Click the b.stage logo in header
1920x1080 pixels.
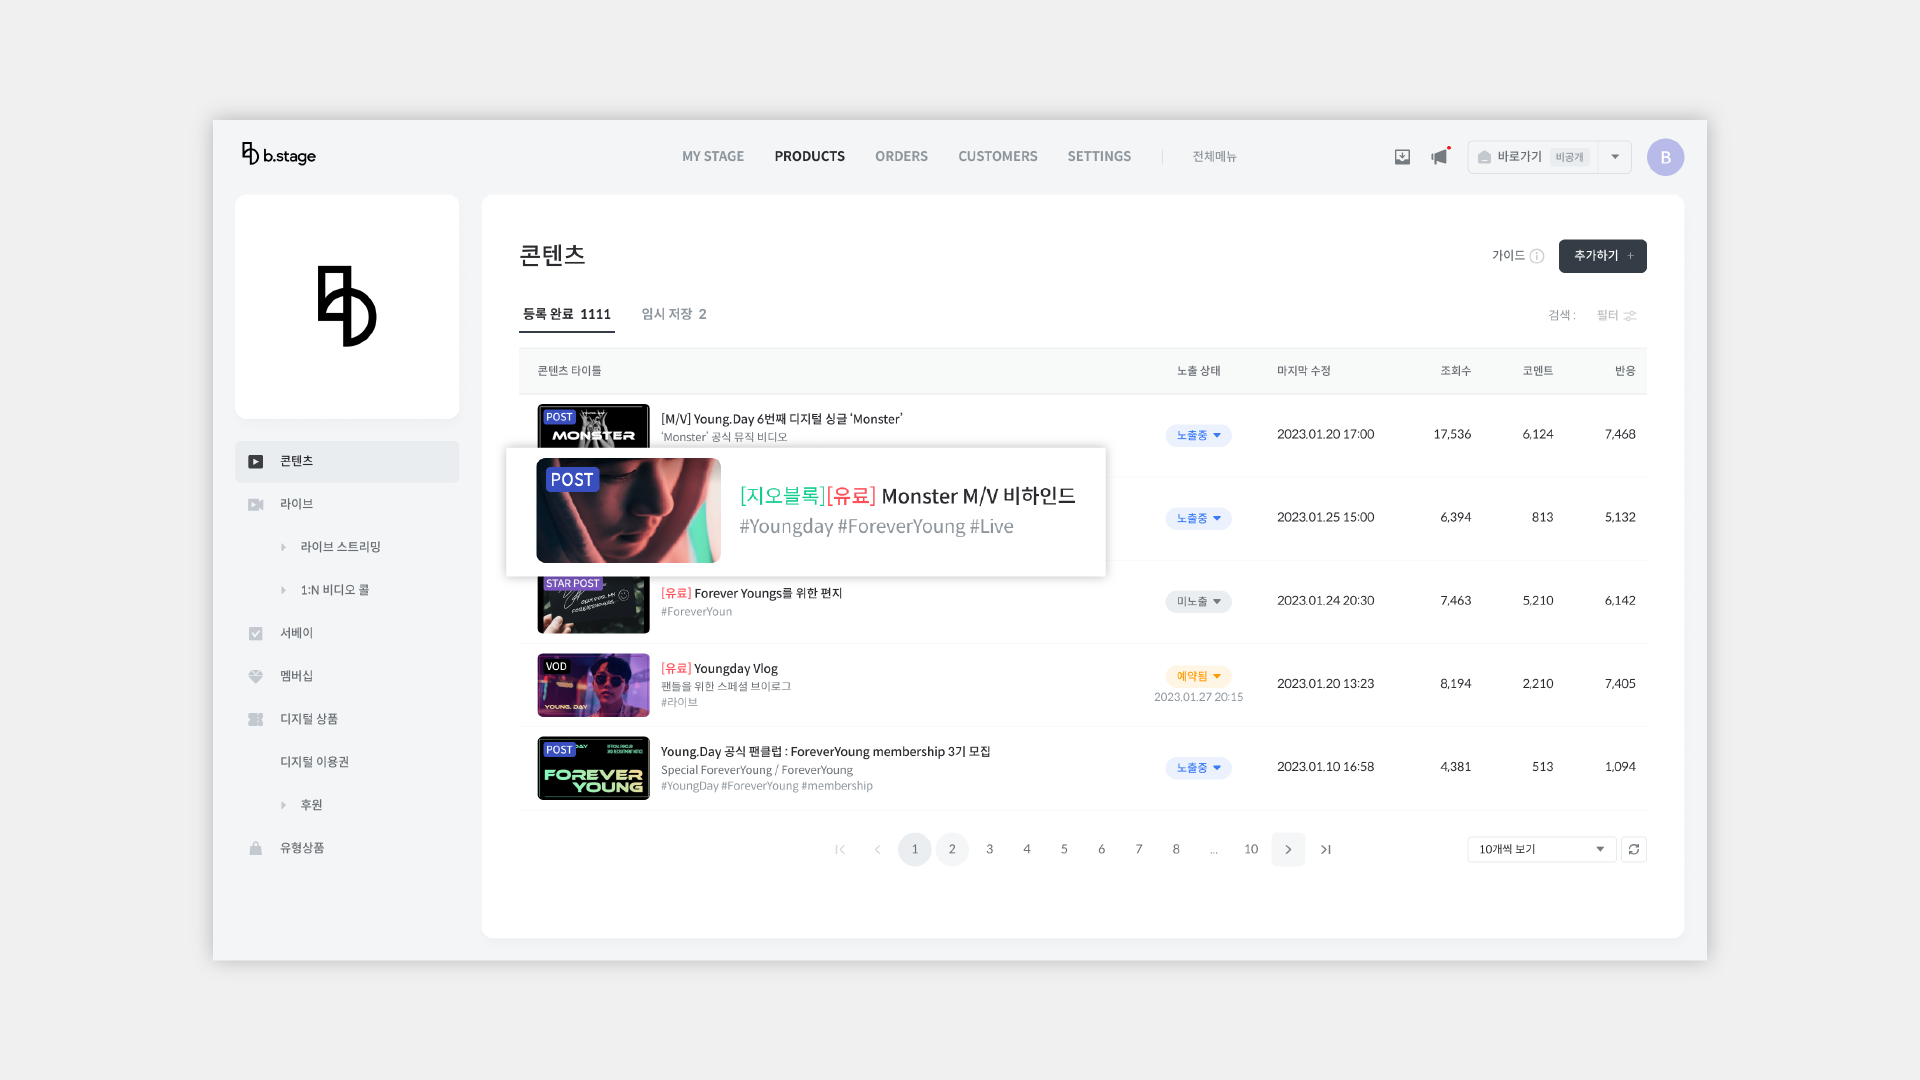[278, 155]
